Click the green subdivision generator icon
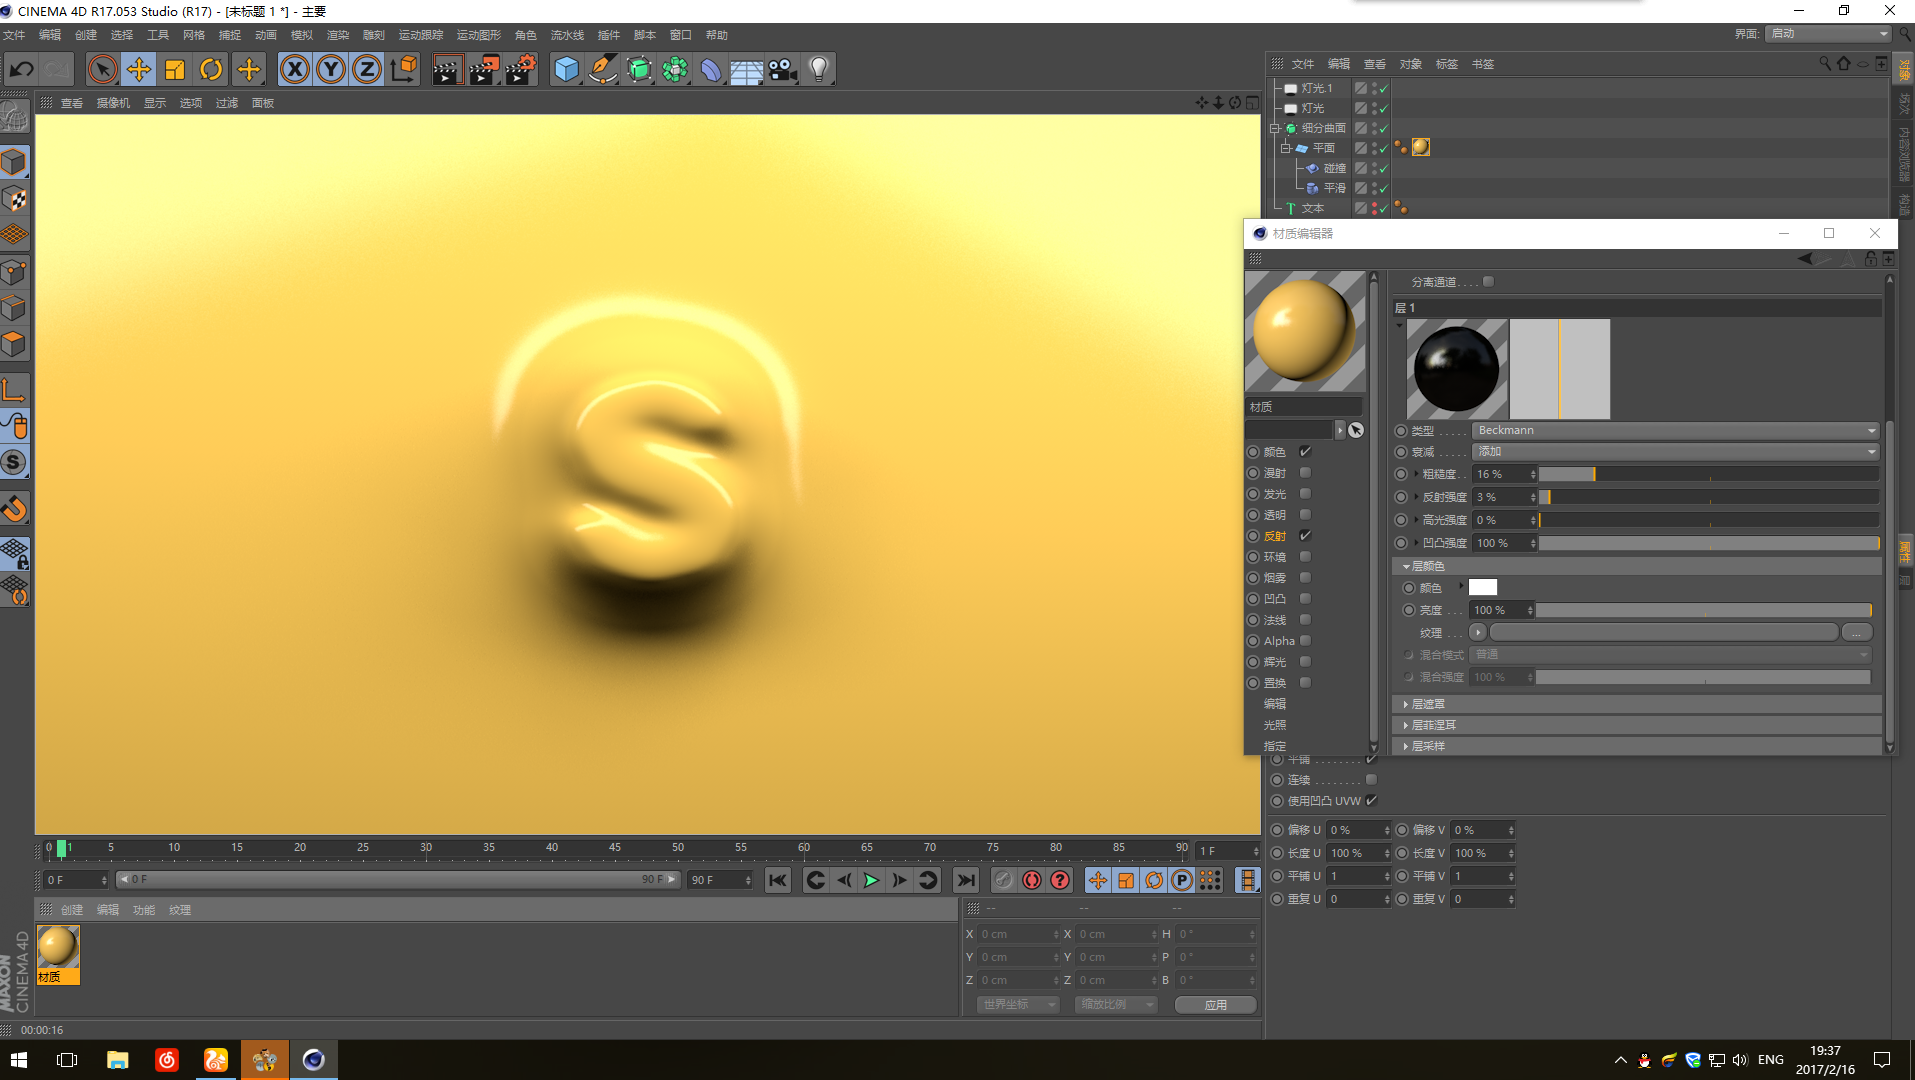The image size is (1915, 1080). [x=639, y=69]
